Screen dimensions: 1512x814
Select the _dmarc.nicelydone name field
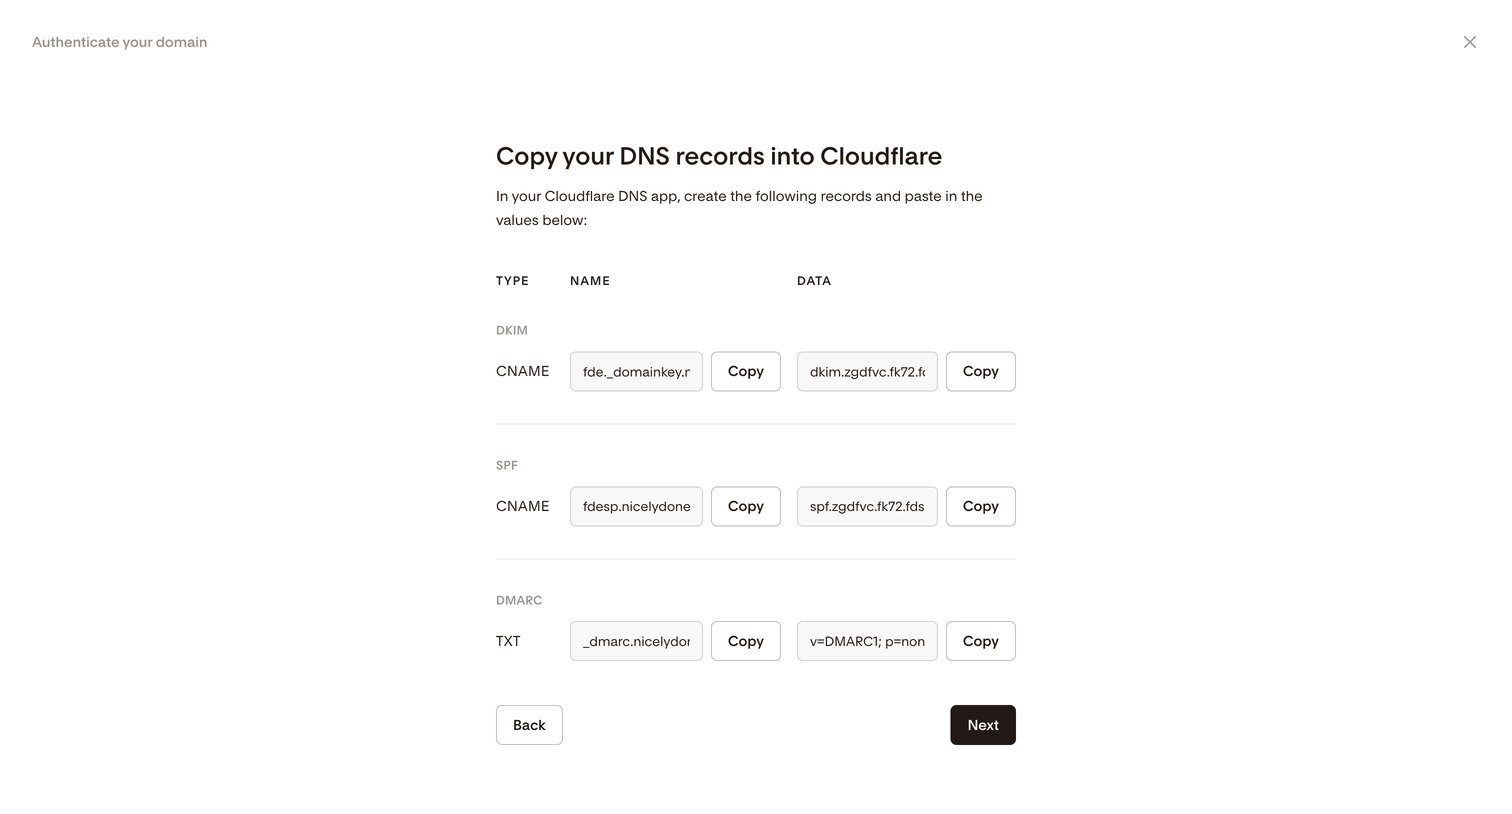tap(636, 641)
